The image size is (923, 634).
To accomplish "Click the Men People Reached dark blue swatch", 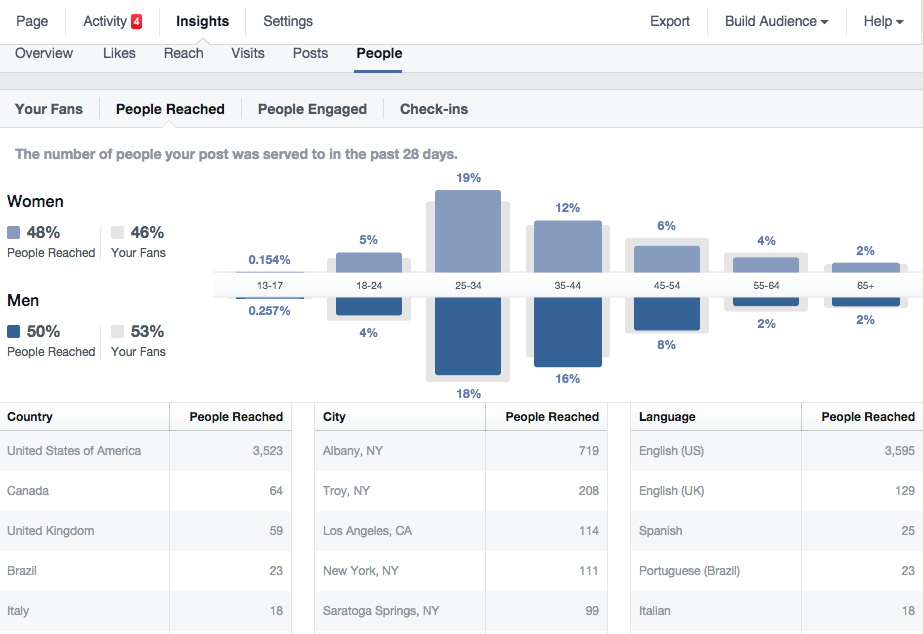I will tap(14, 331).
